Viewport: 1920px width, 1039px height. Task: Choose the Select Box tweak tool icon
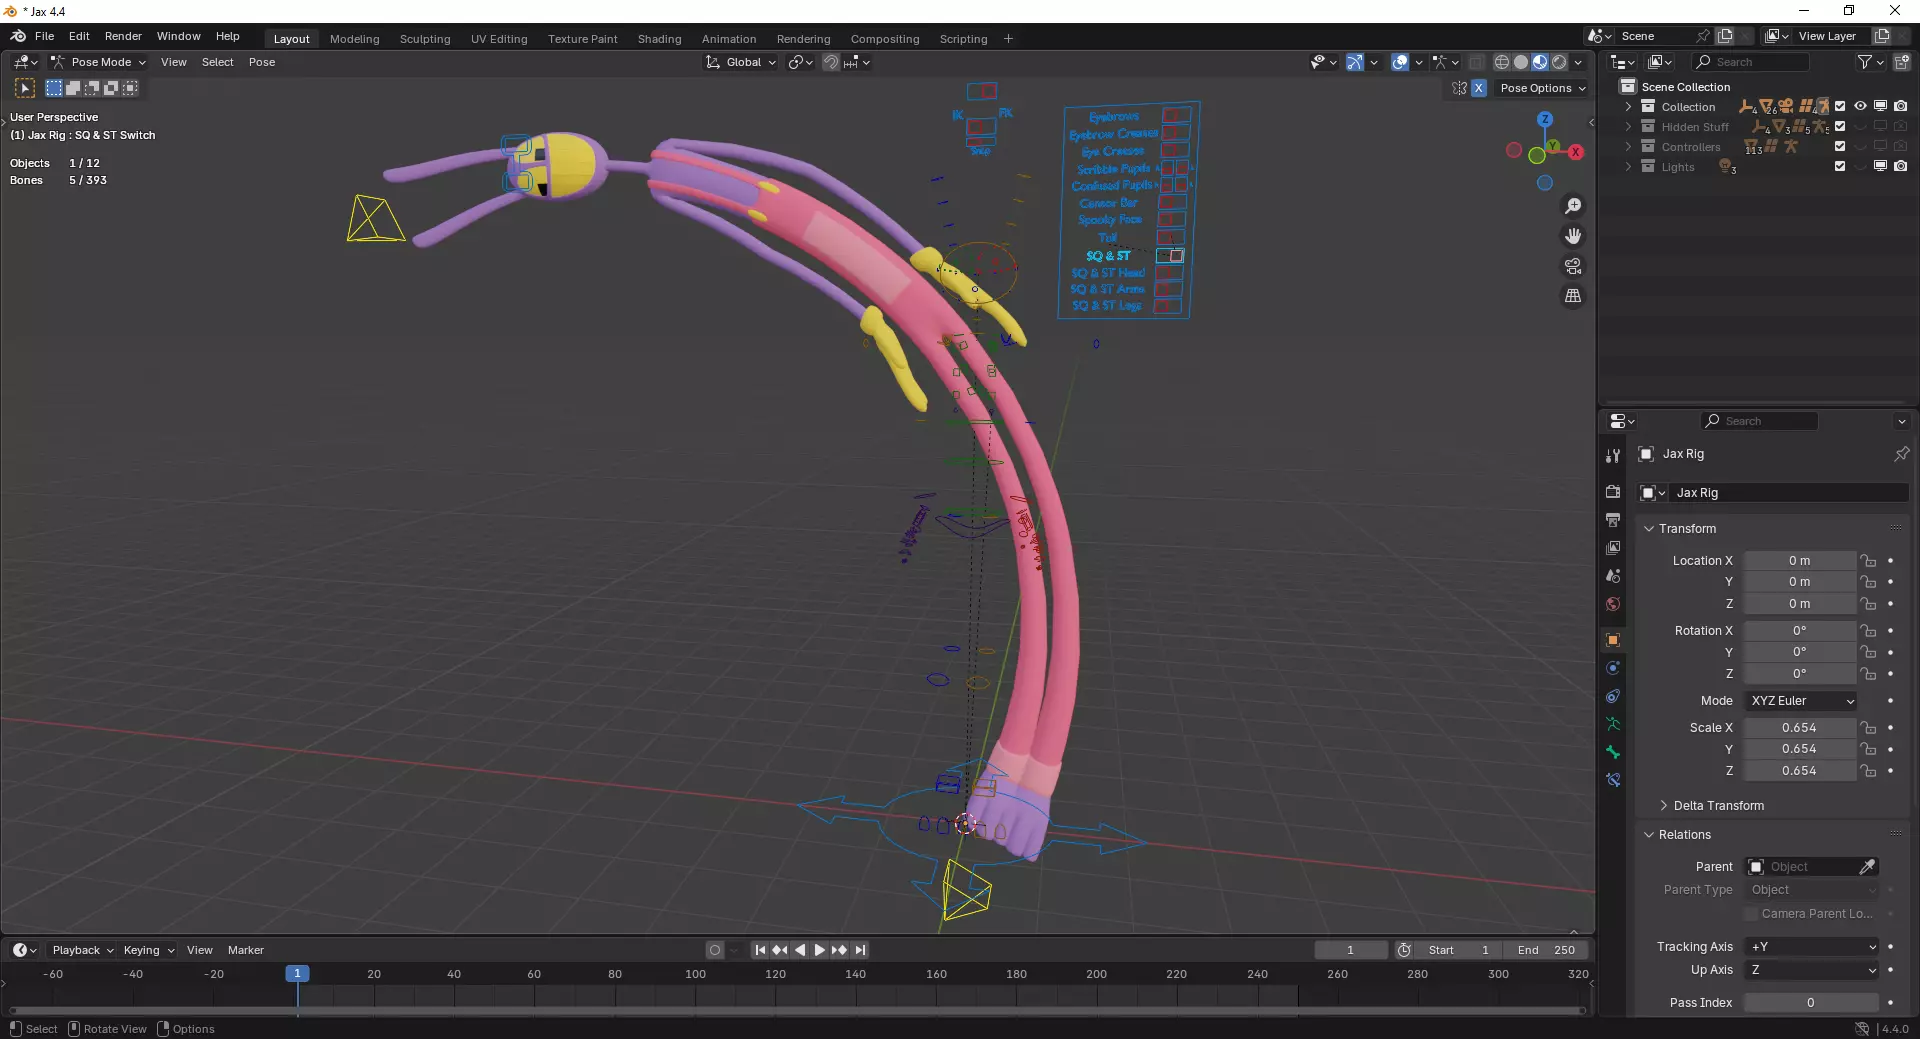point(25,88)
